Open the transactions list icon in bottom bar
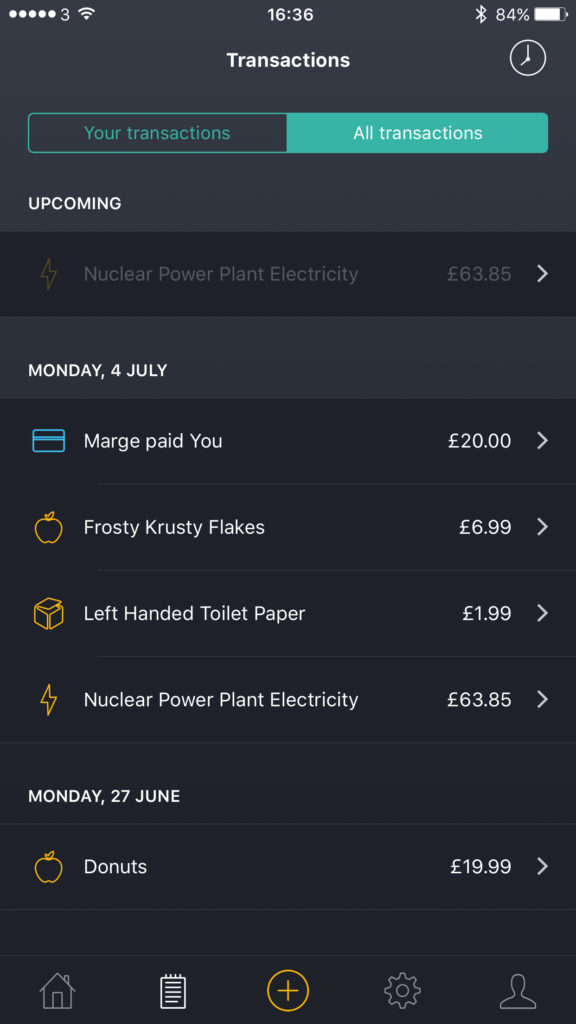 point(173,991)
